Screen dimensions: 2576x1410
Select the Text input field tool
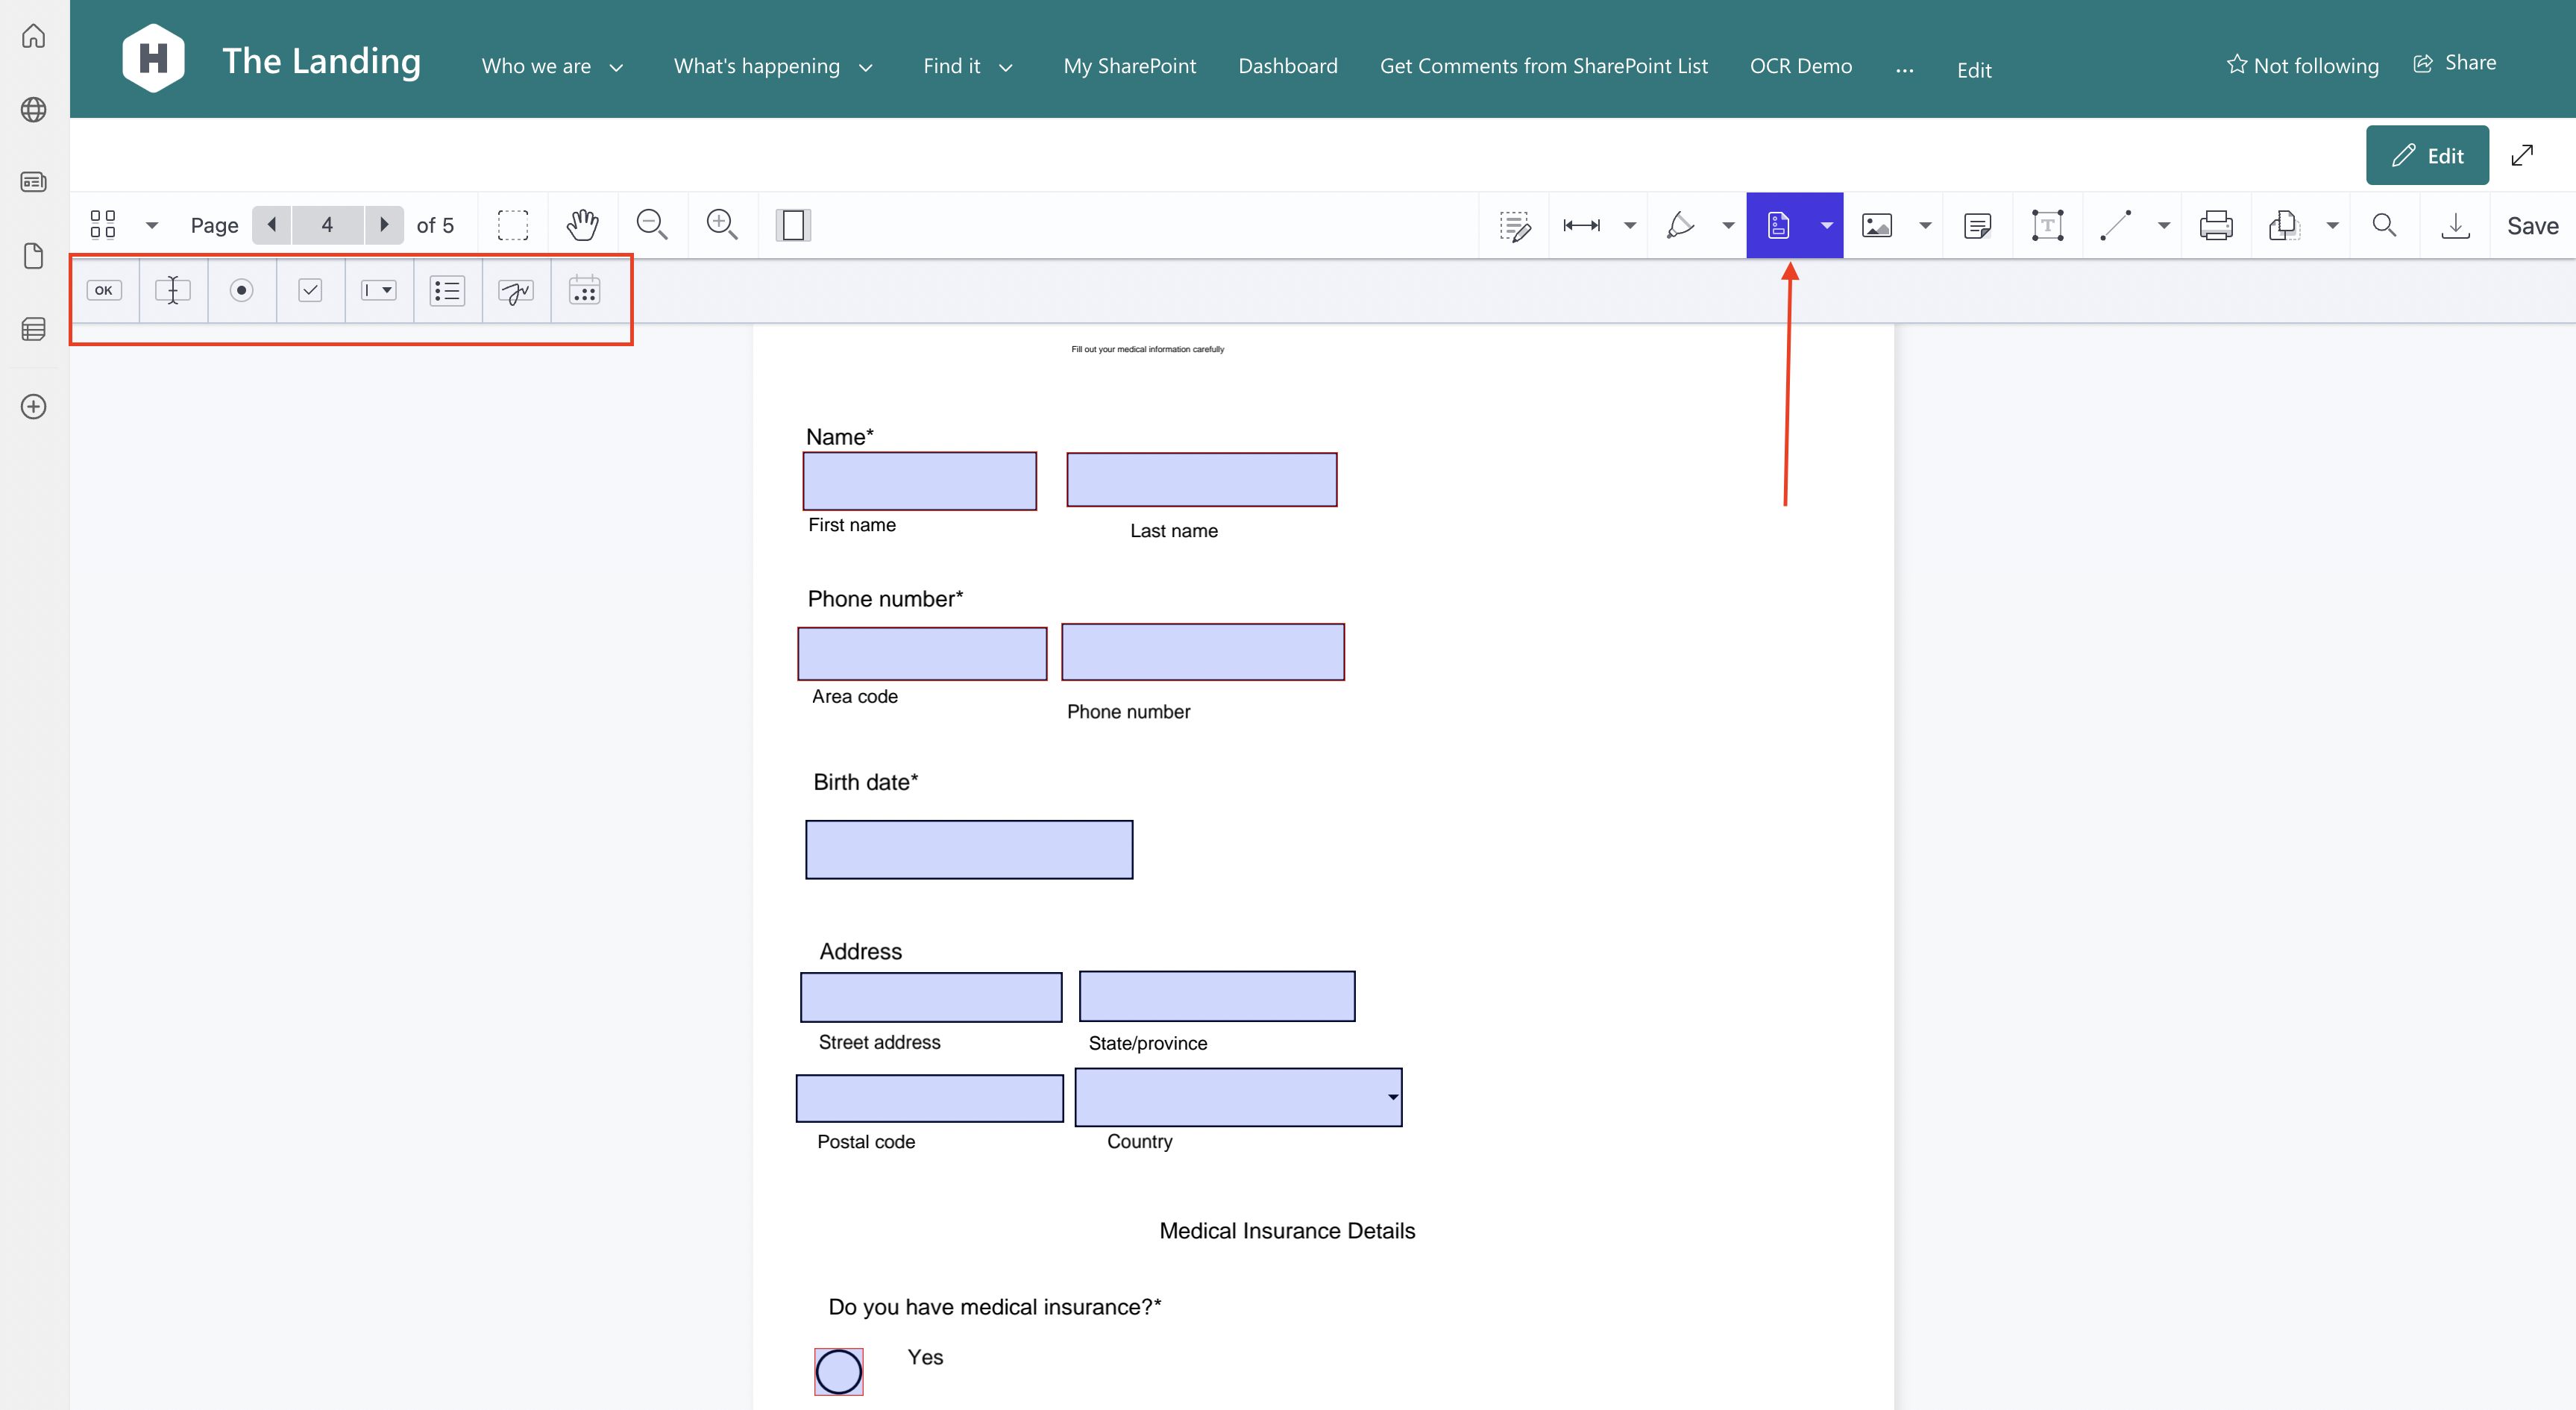(173, 291)
